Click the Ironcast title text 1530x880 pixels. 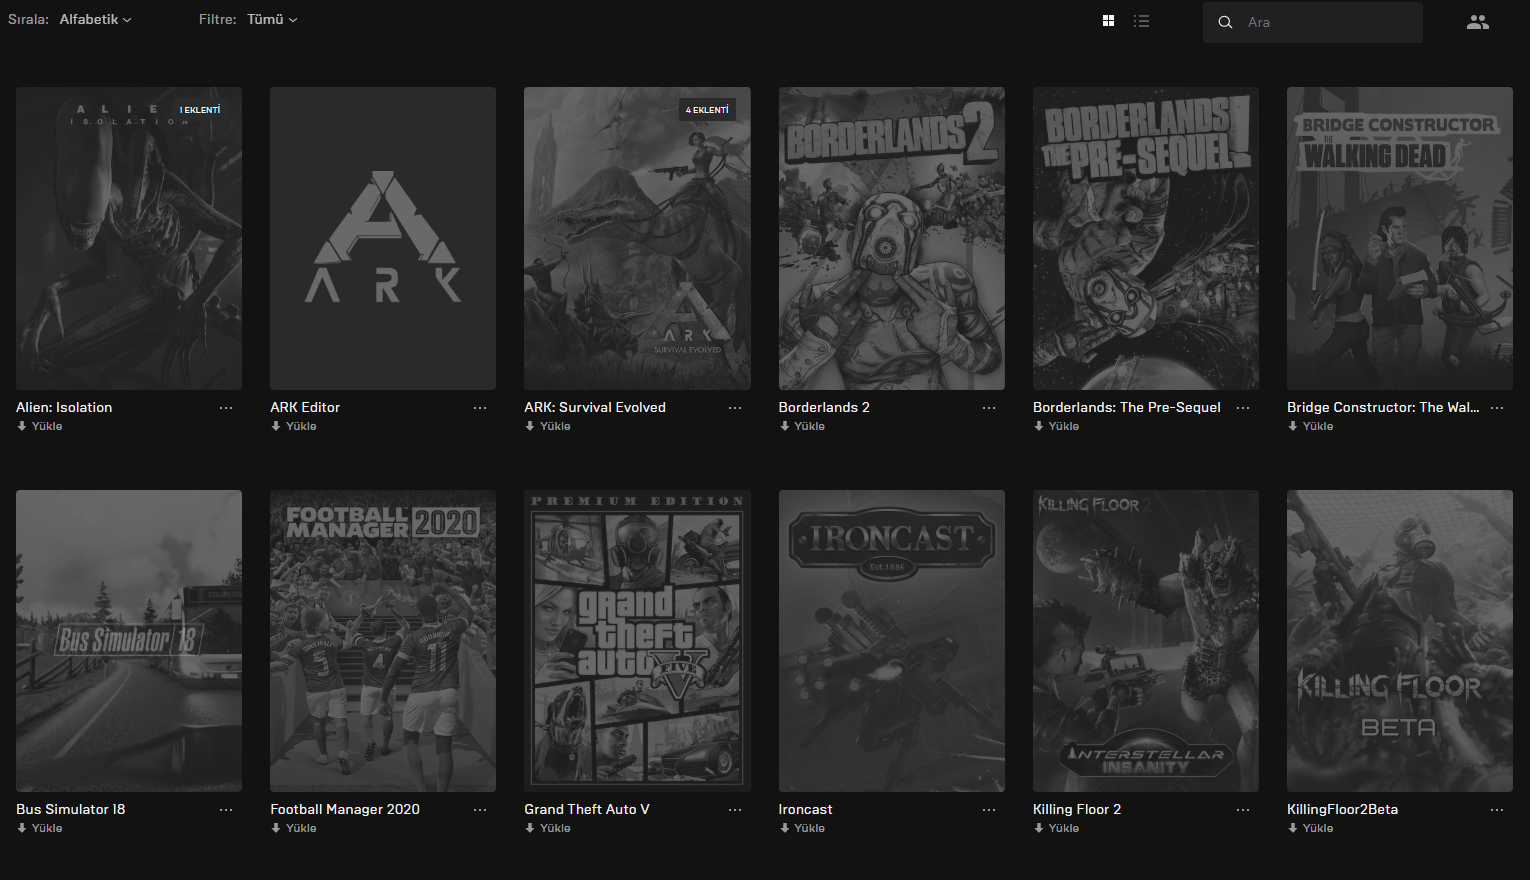(805, 809)
